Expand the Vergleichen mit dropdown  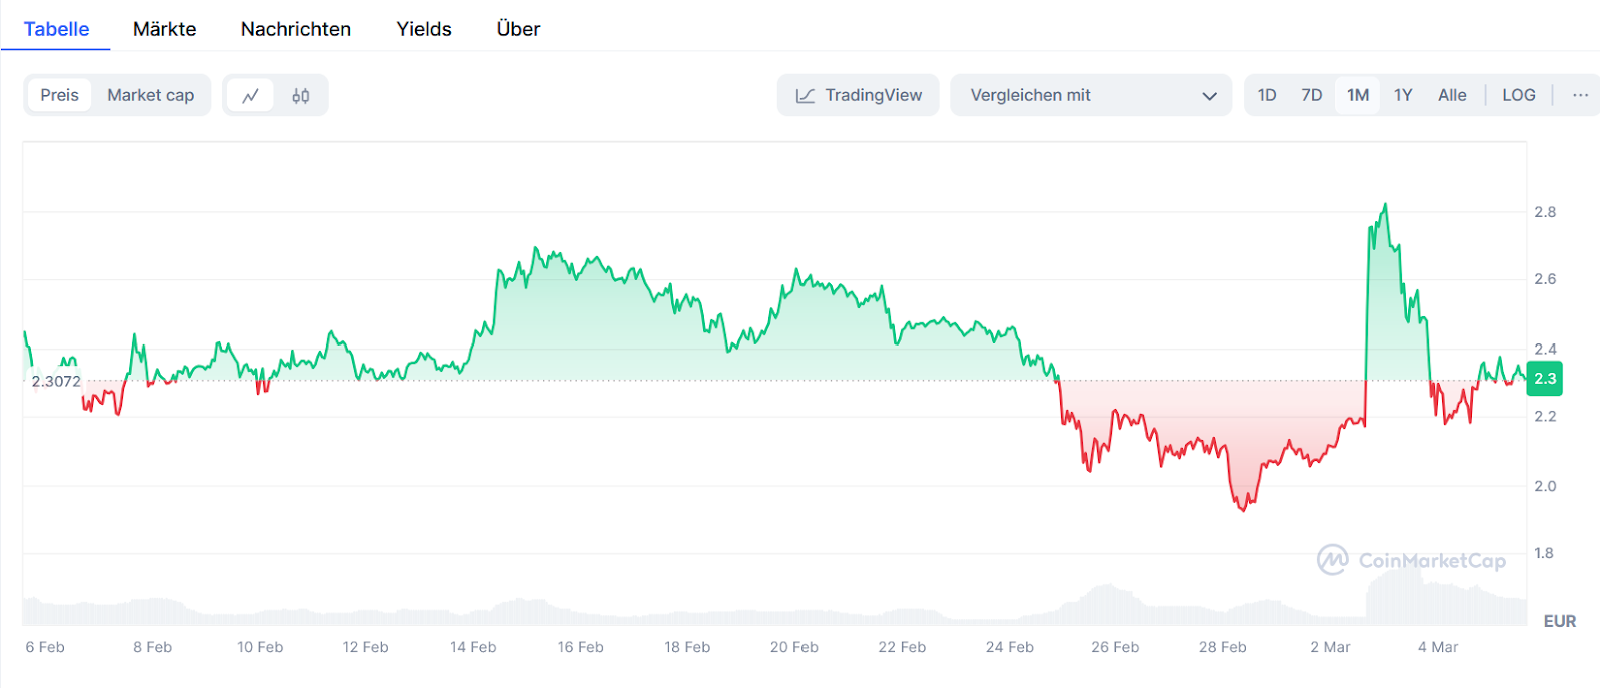click(x=1090, y=95)
